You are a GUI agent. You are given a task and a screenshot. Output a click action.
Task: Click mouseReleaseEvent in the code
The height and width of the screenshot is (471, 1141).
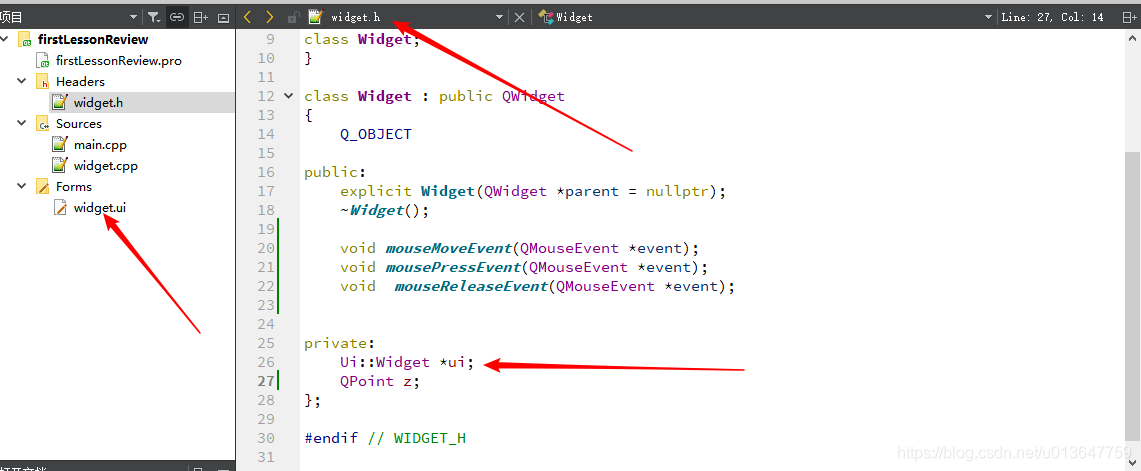471,286
